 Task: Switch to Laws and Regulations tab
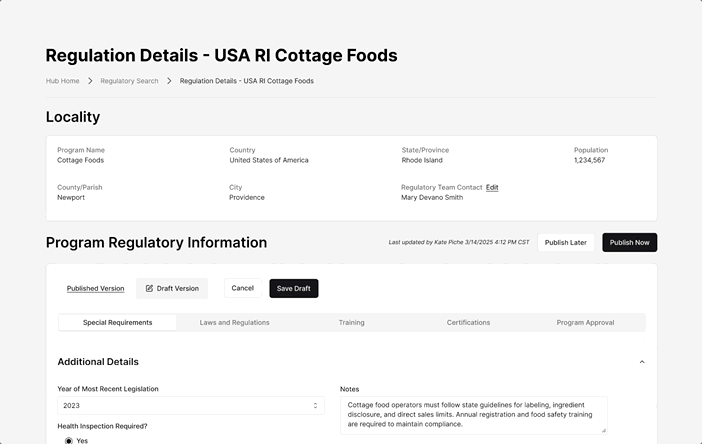pos(234,323)
